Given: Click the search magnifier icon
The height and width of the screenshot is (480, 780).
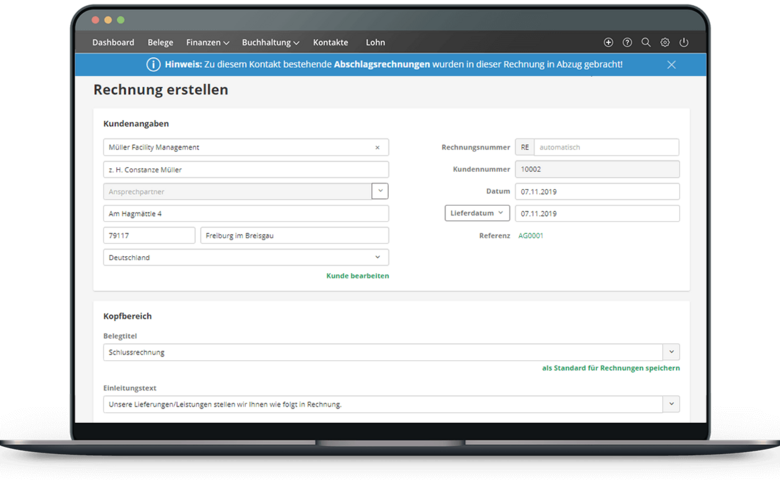Looking at the screenshot, I should coord(646,43).
